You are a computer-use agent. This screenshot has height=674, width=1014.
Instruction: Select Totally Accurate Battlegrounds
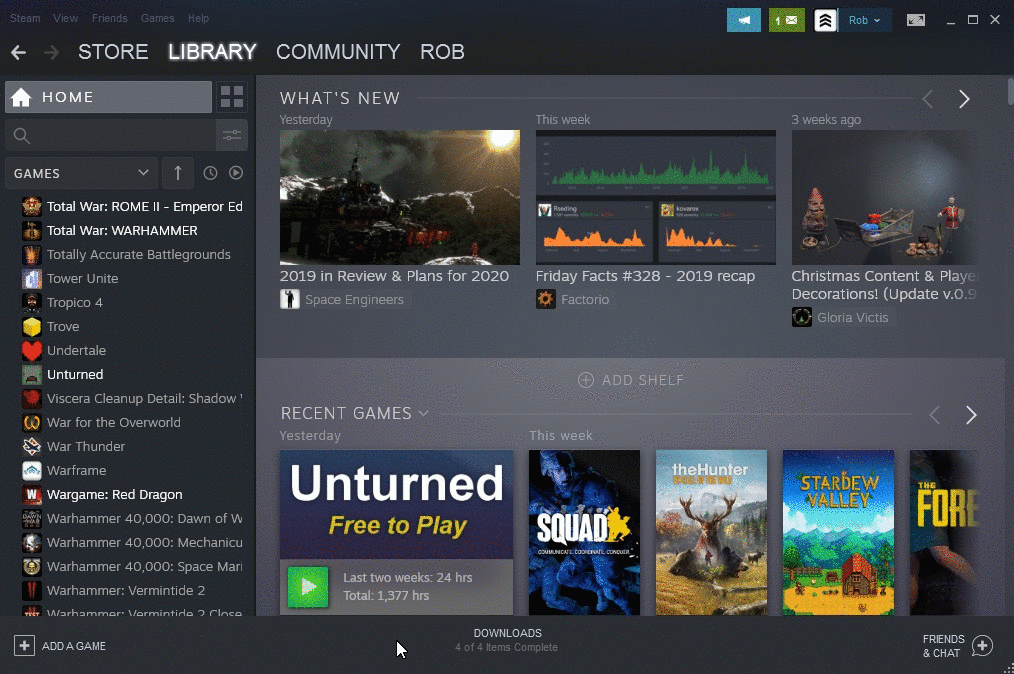click(x=139, y=254)
